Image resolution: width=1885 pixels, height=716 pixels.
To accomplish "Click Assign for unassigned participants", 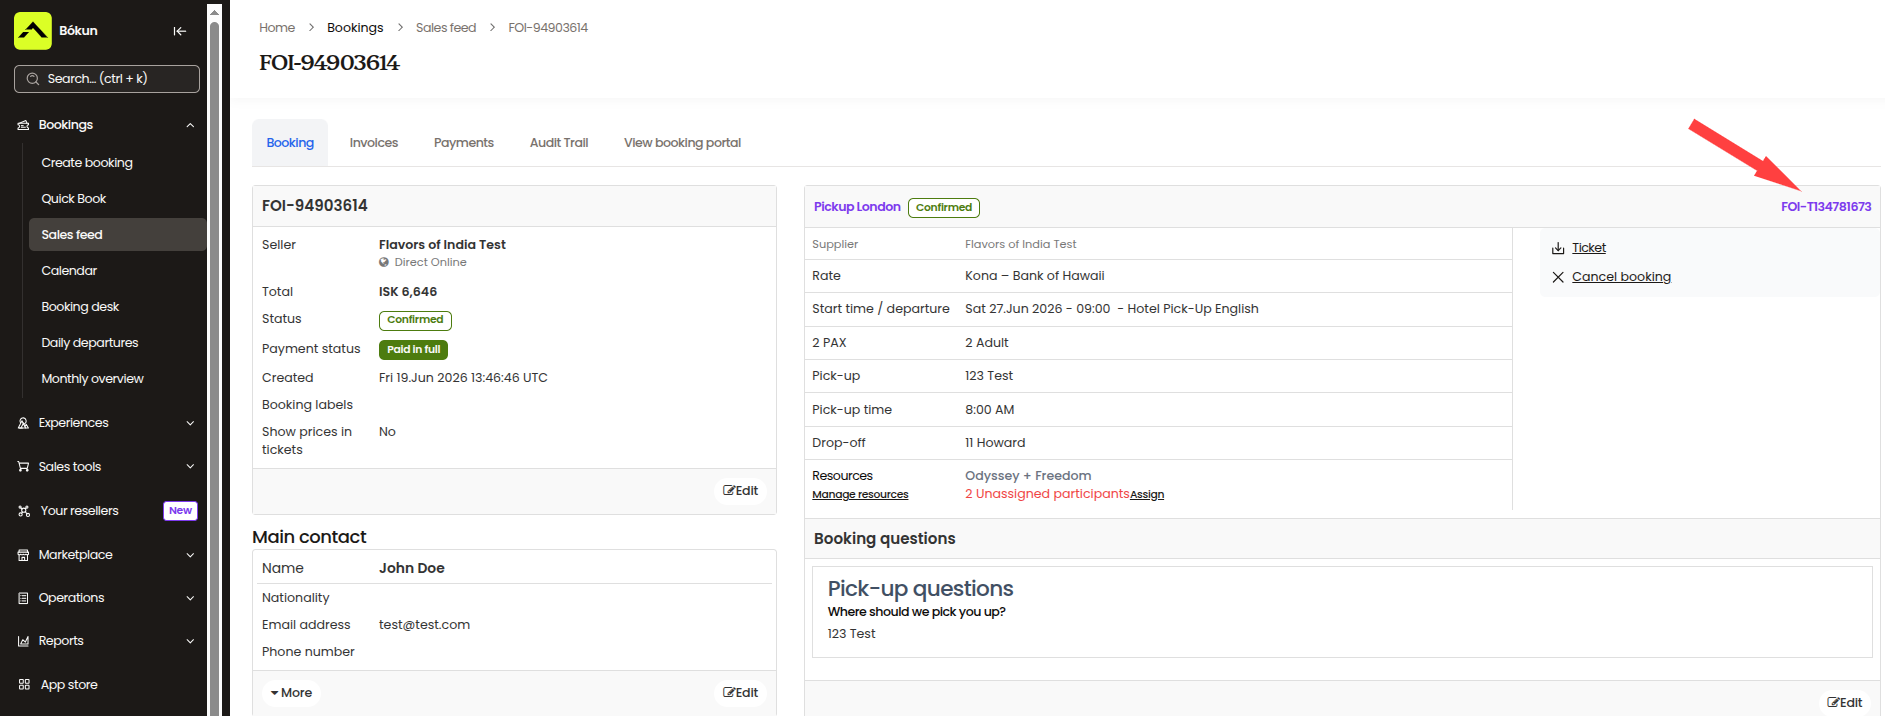I will [1147, 495].
